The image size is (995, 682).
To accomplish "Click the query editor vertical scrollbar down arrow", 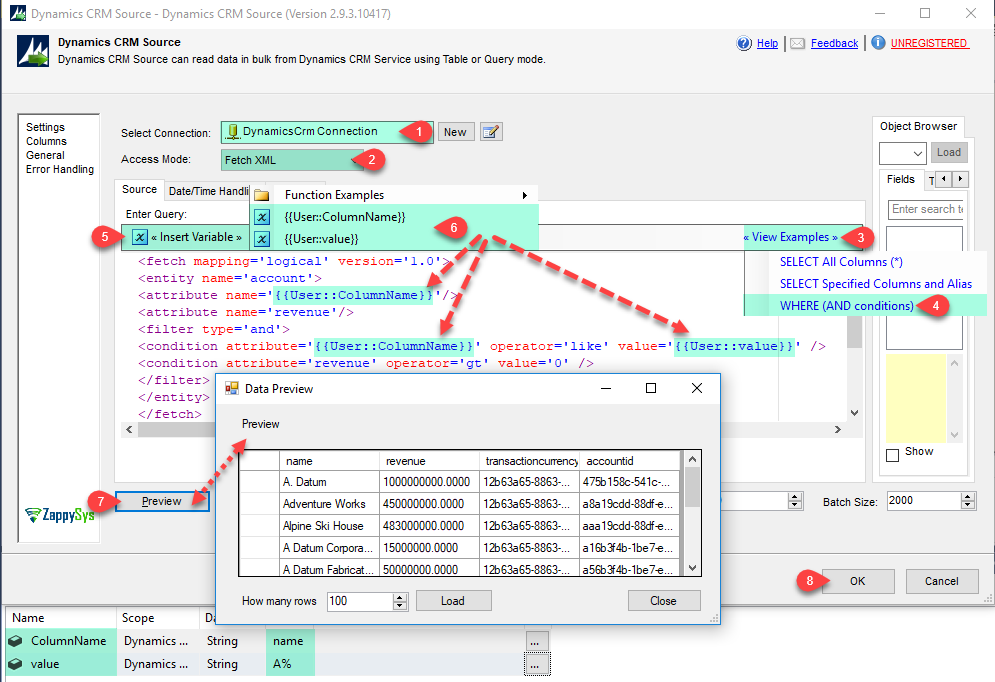I will point(855,413).
